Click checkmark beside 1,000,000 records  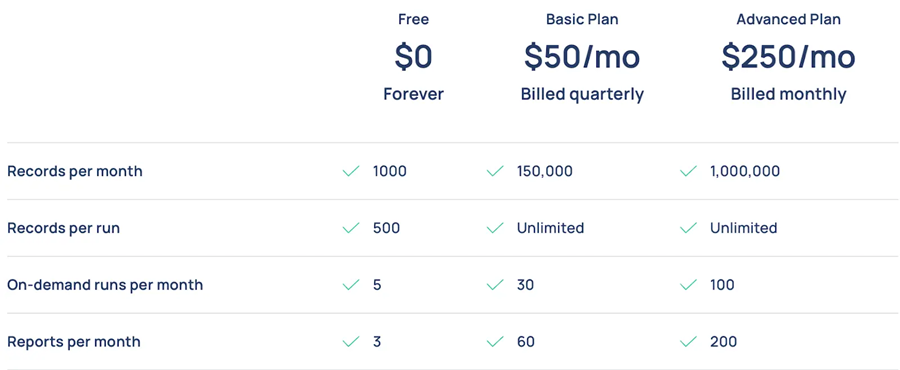pos(688,171)
